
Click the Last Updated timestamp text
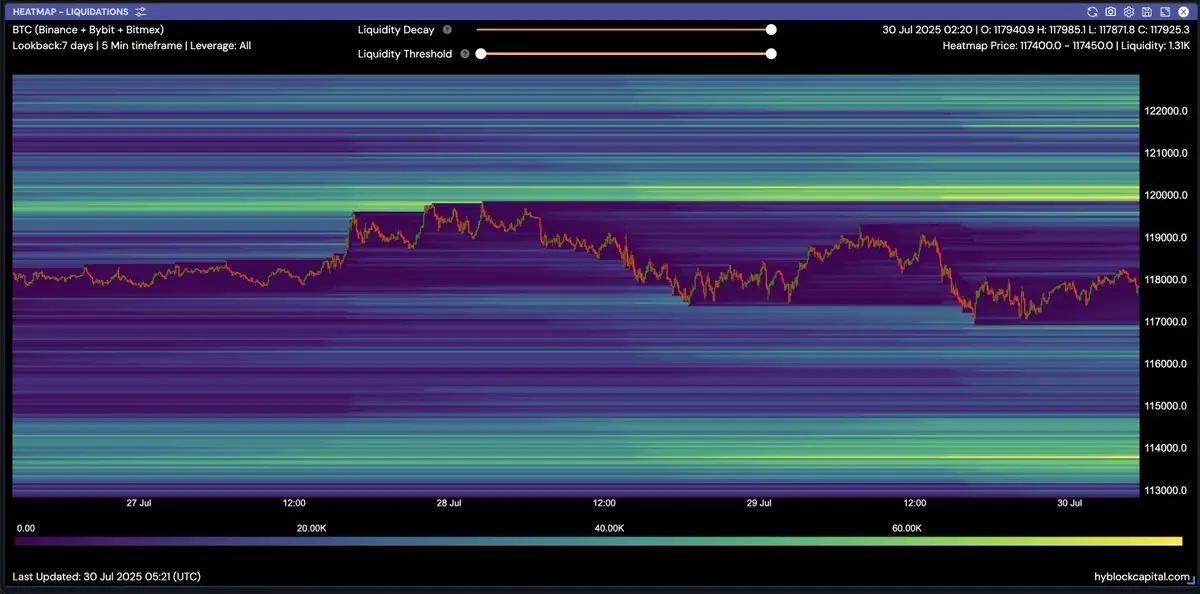(106, 578)
